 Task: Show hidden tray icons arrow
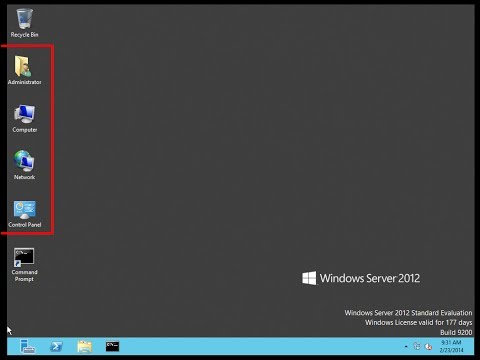click(x=406, y=347)
